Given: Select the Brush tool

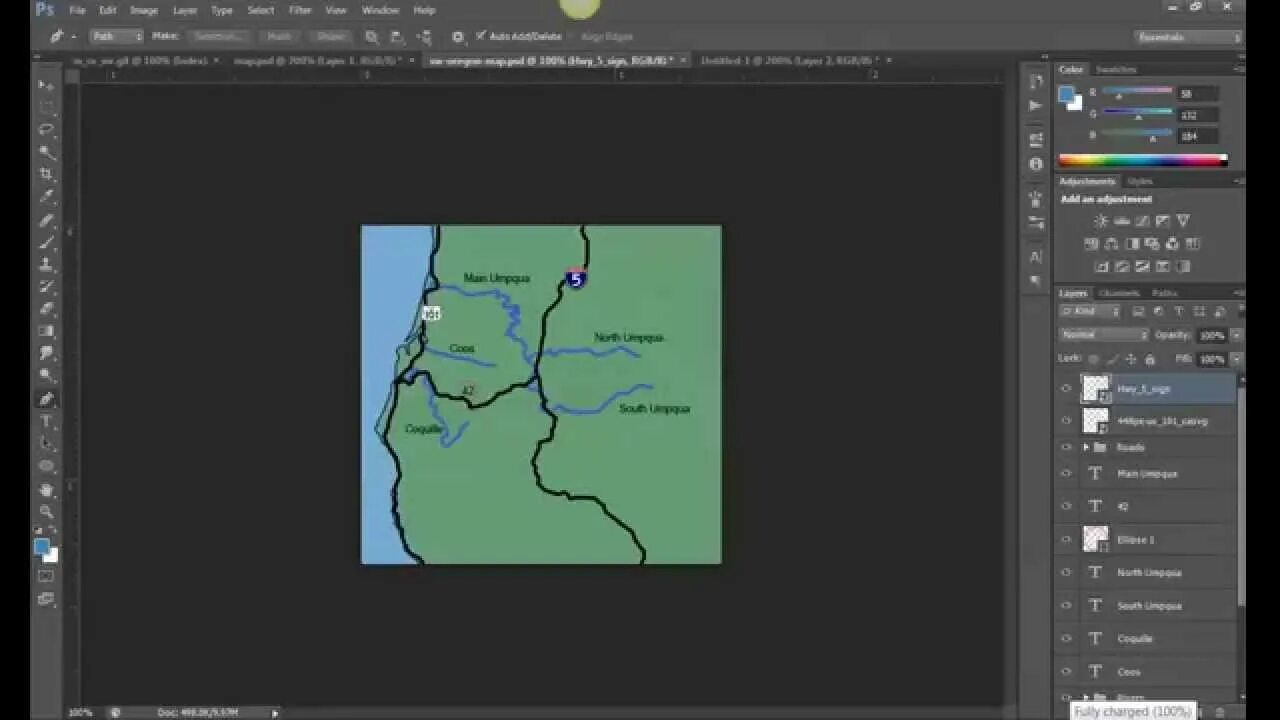Looking at the screenshot, I should pyautogui.click(x=46, y=242).
